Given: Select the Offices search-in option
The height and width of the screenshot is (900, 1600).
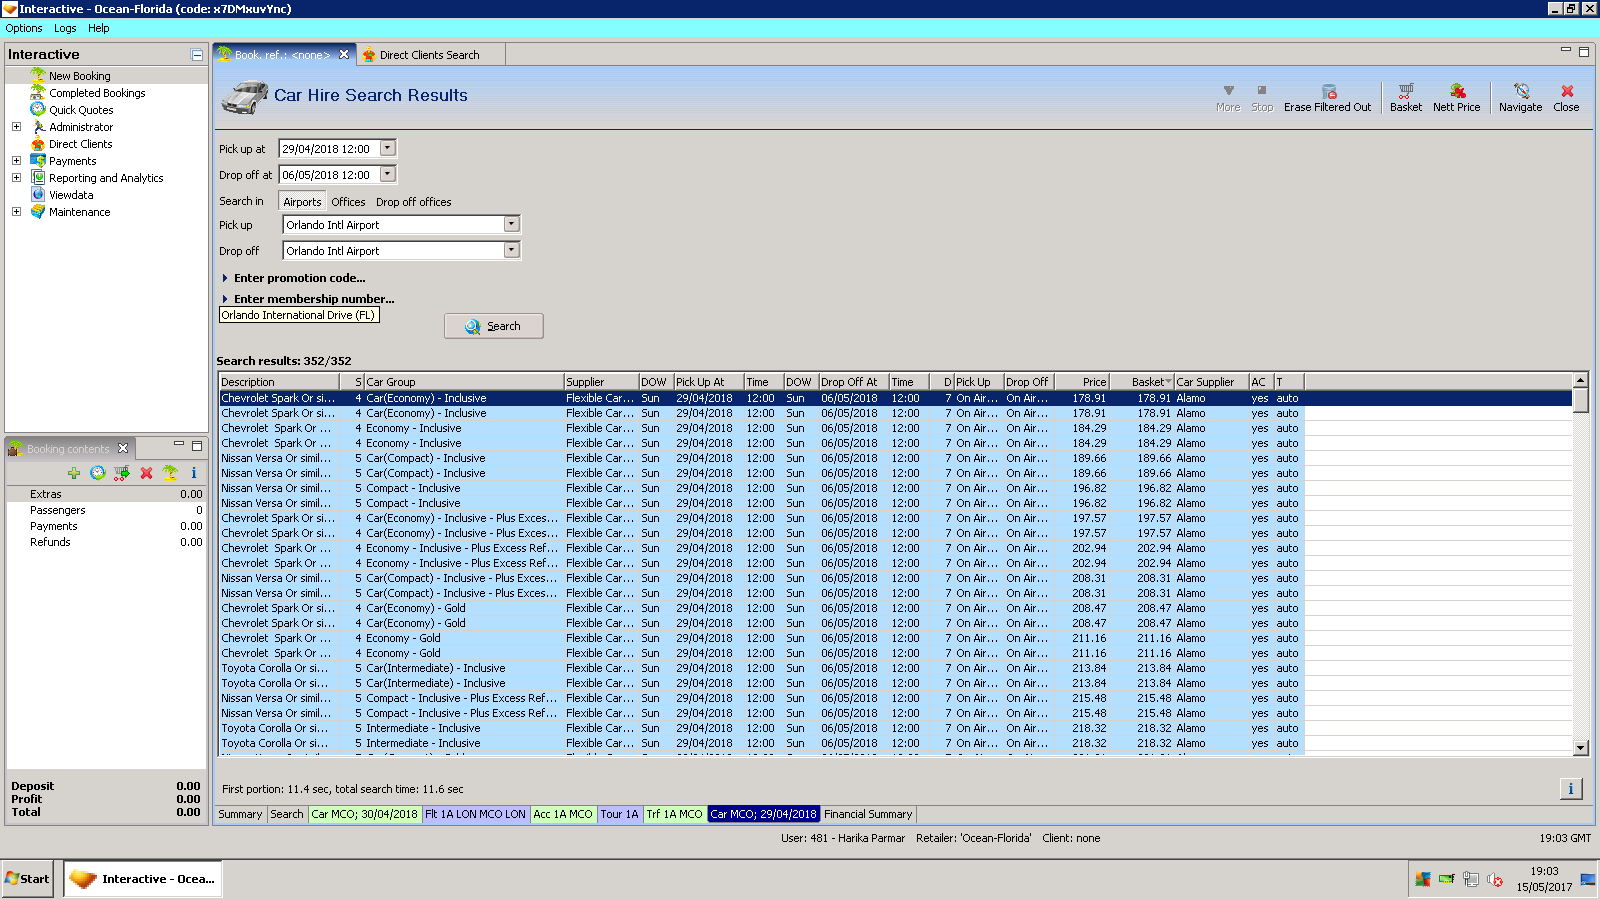Looking at the screenshot, I should point(348,202).
